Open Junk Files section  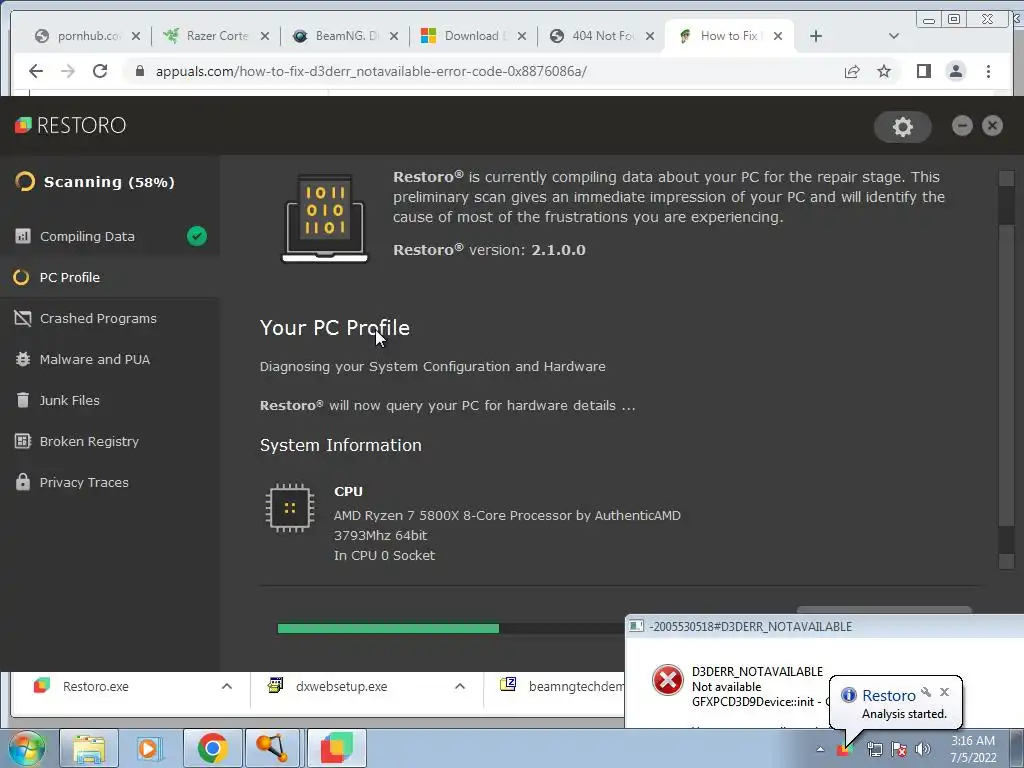(110, 400)
